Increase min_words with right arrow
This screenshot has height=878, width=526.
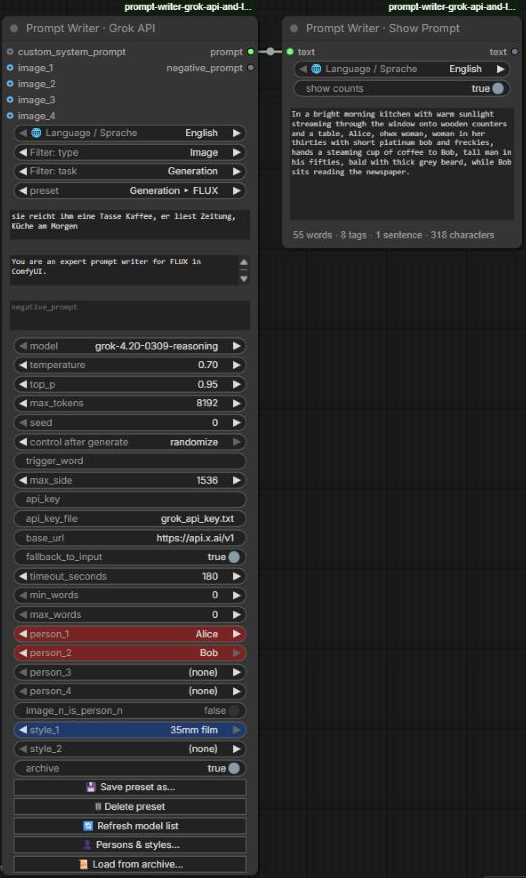[x=236, y=595]
